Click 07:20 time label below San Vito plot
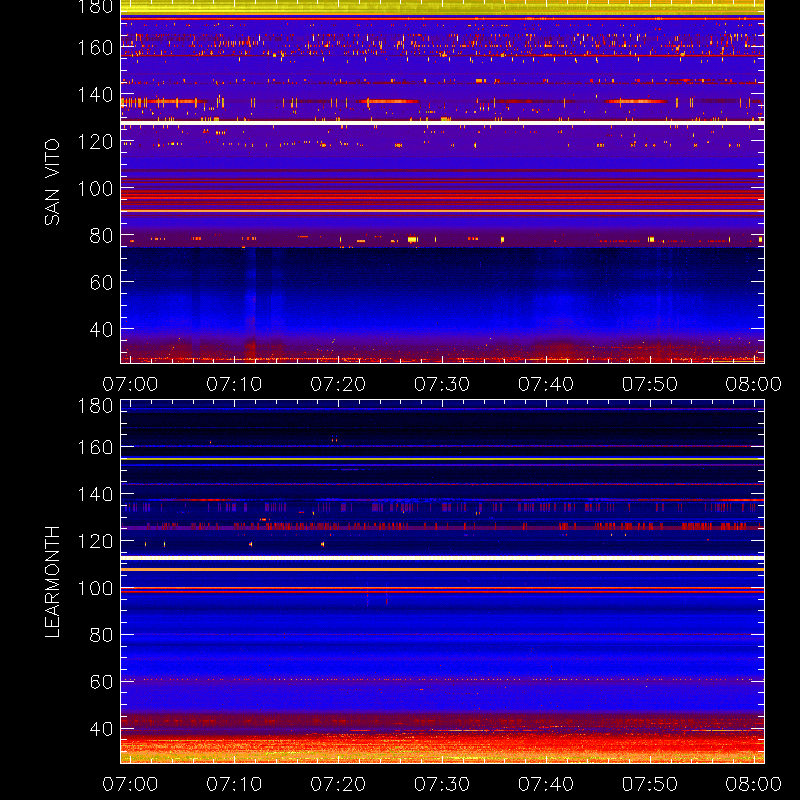 (x=338, y=384)
